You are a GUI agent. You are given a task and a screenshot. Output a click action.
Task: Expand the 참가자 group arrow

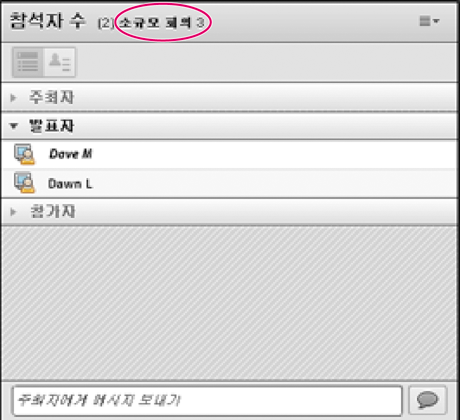pos(13,212)
